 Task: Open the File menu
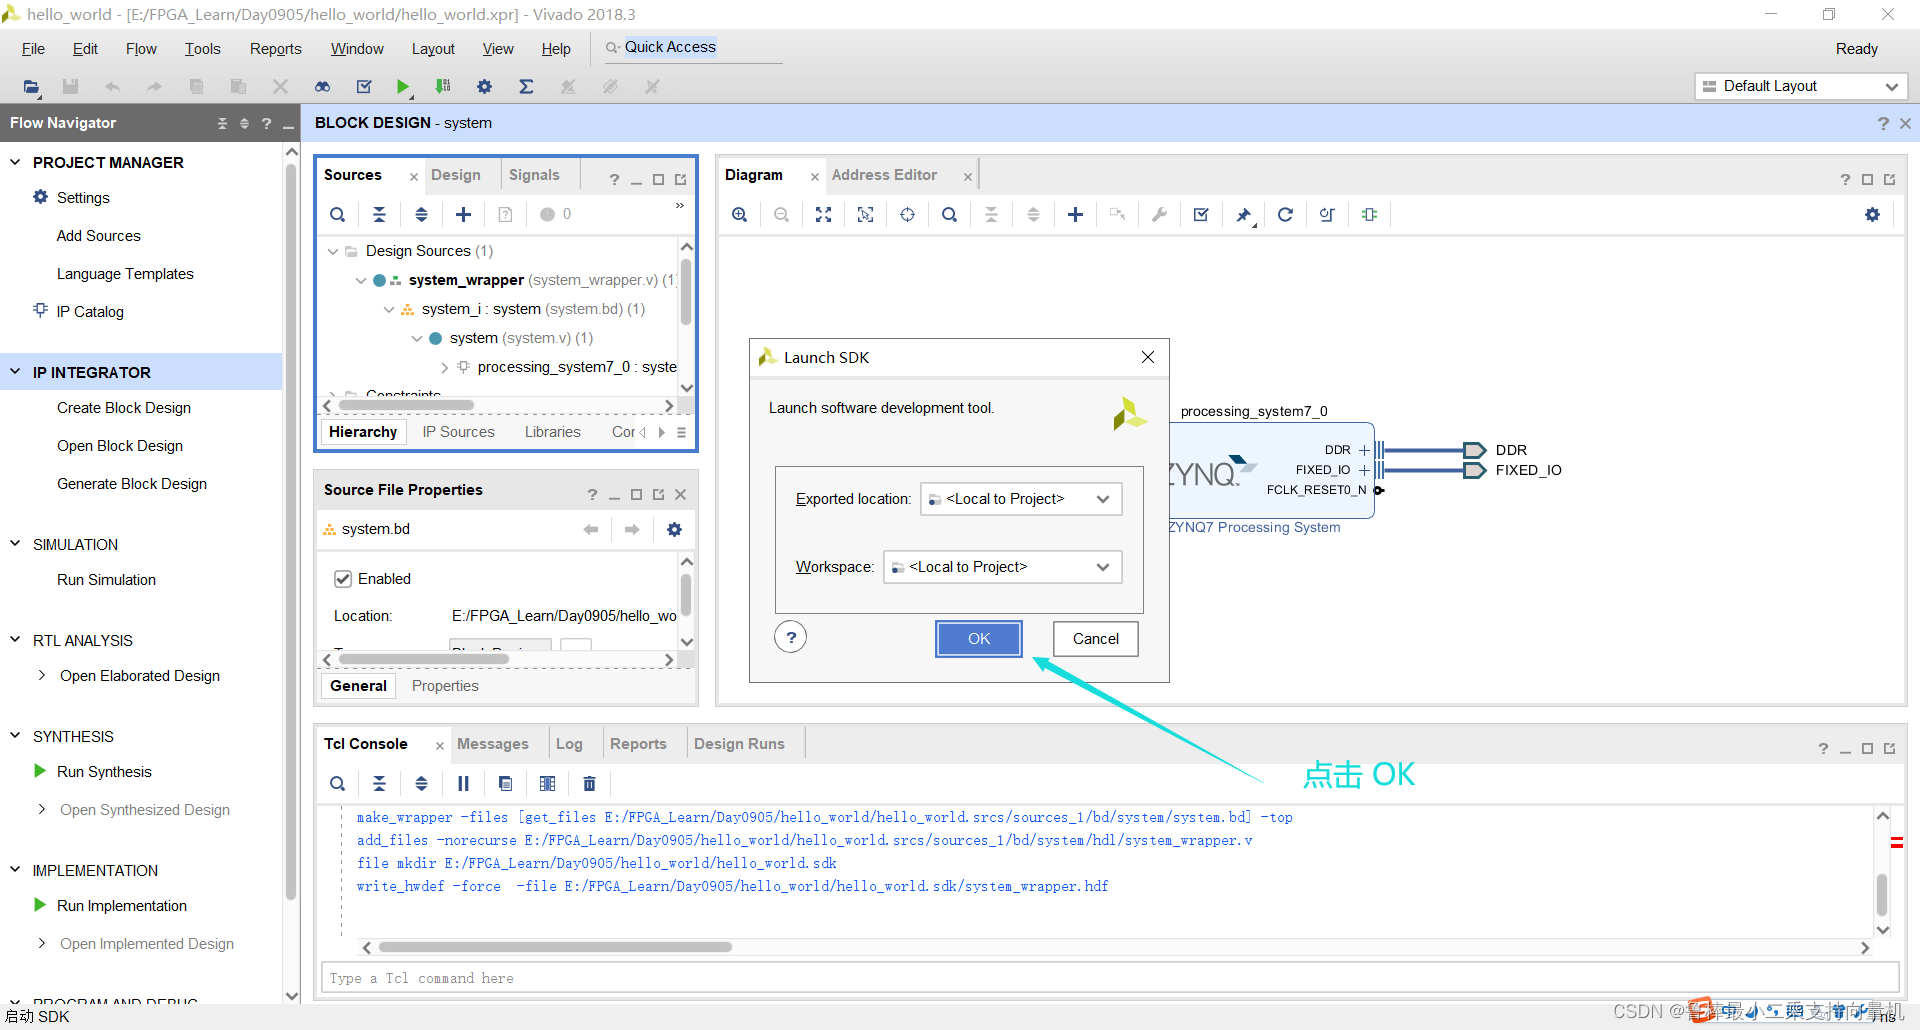[33, 48]
